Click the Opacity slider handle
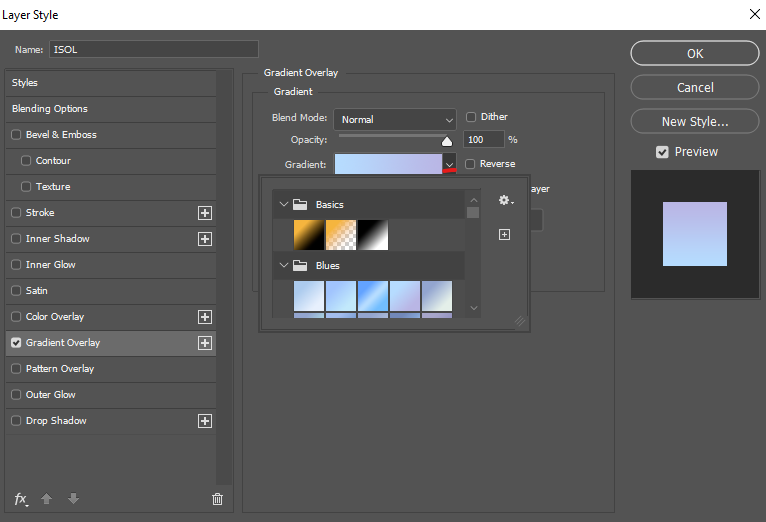Image resolution: width=766 pixels, height=522 pixels. 447,142
